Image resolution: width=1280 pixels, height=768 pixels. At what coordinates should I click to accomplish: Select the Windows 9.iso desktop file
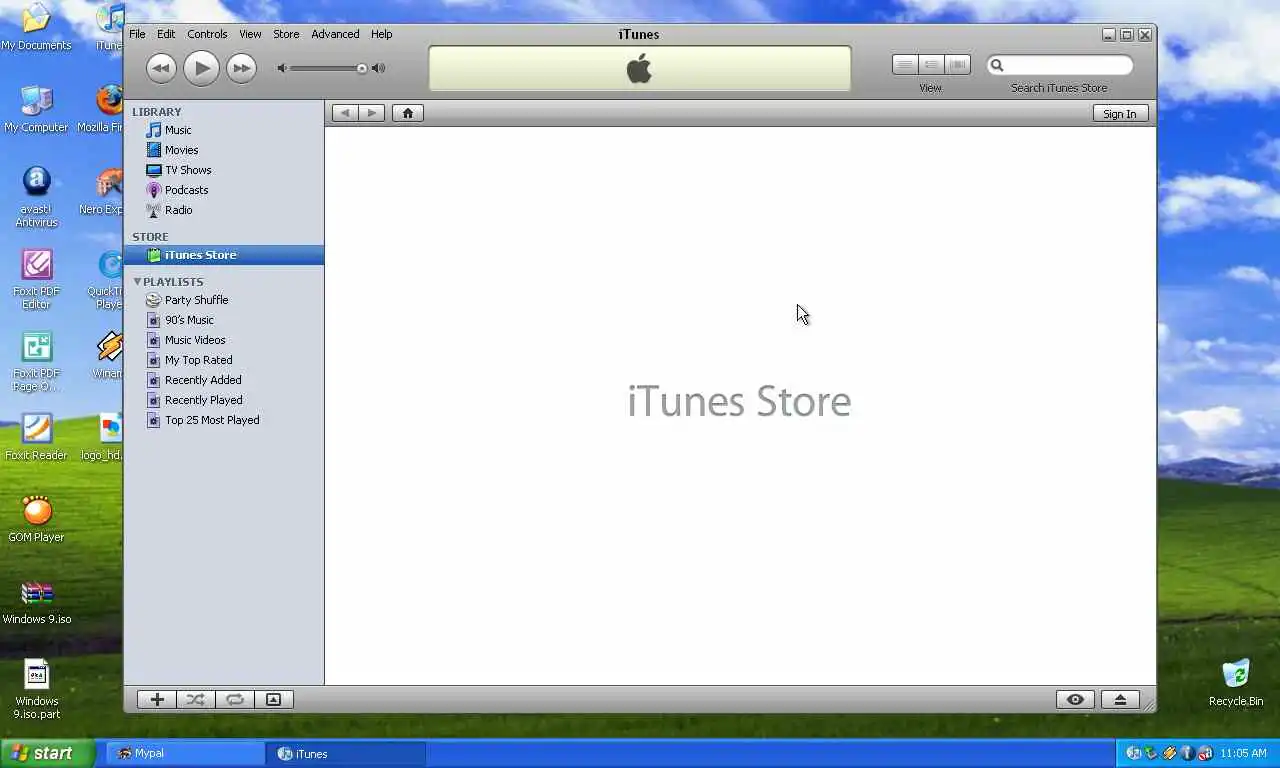click(x=37, y=601)
